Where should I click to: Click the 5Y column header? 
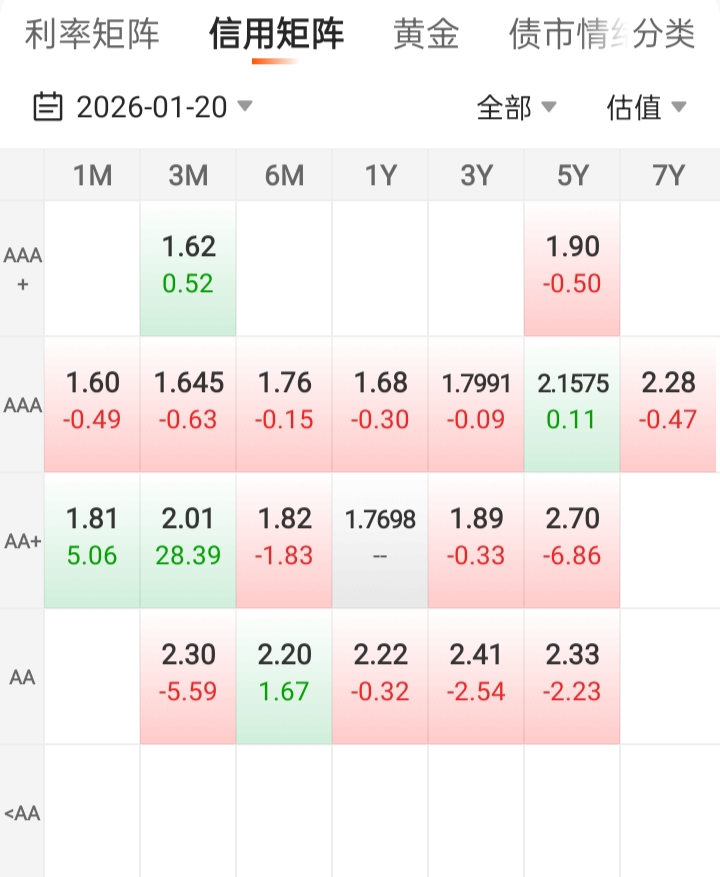tap(572, 176)
